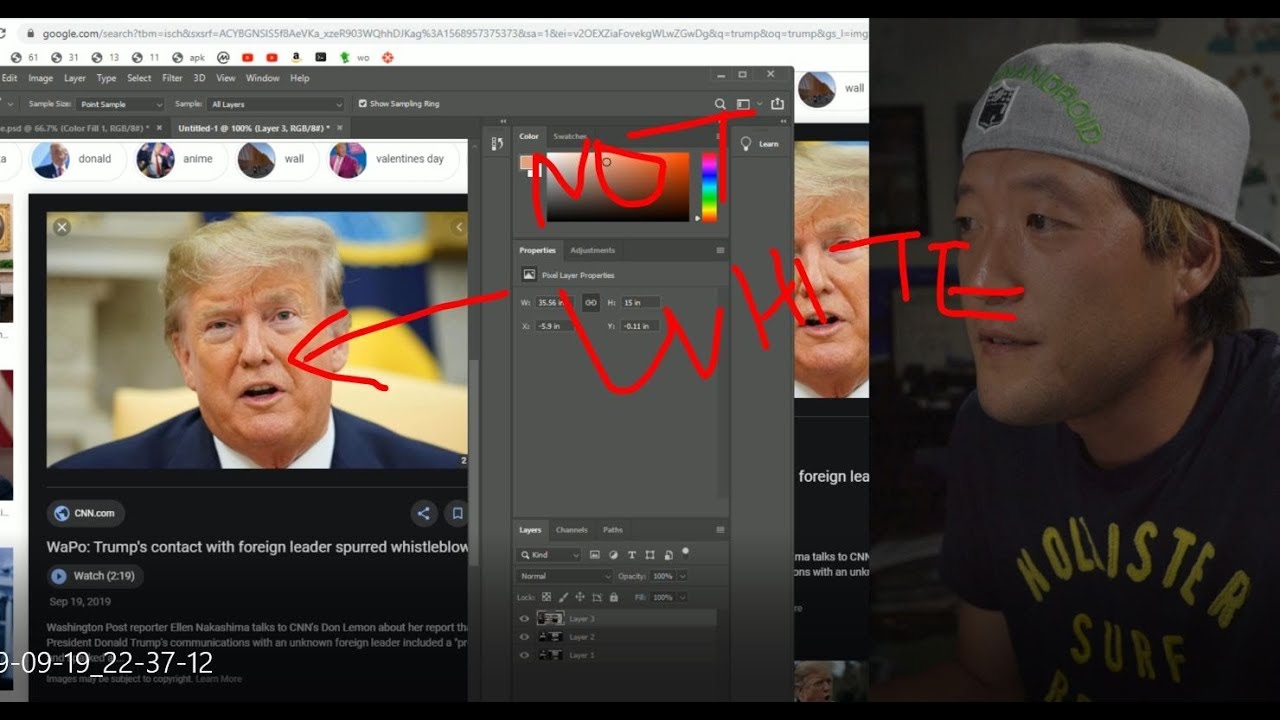Open the Layer menu
The image size is (1280, 720).
(x=75, y=78)
